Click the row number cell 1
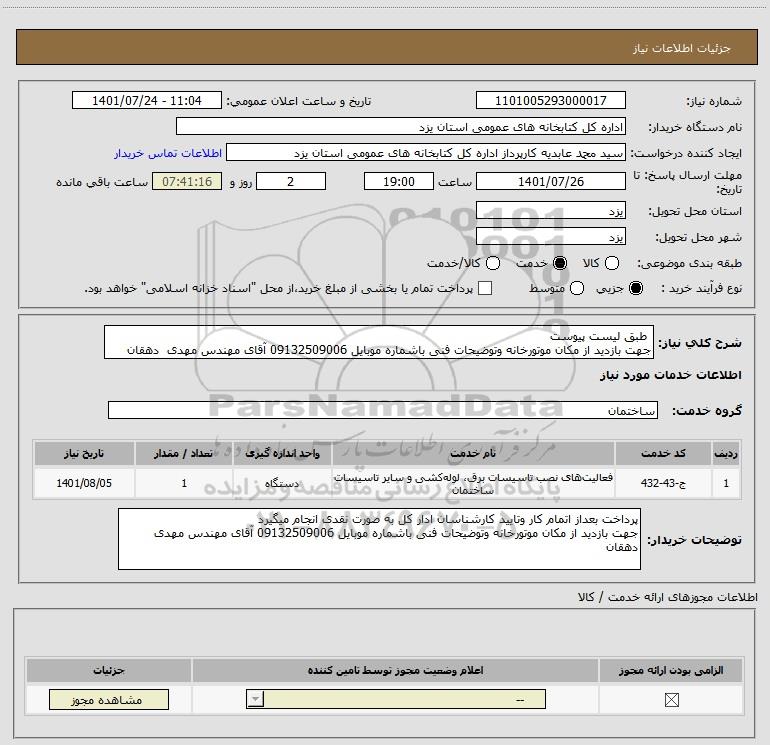 (x=726, y=483)
